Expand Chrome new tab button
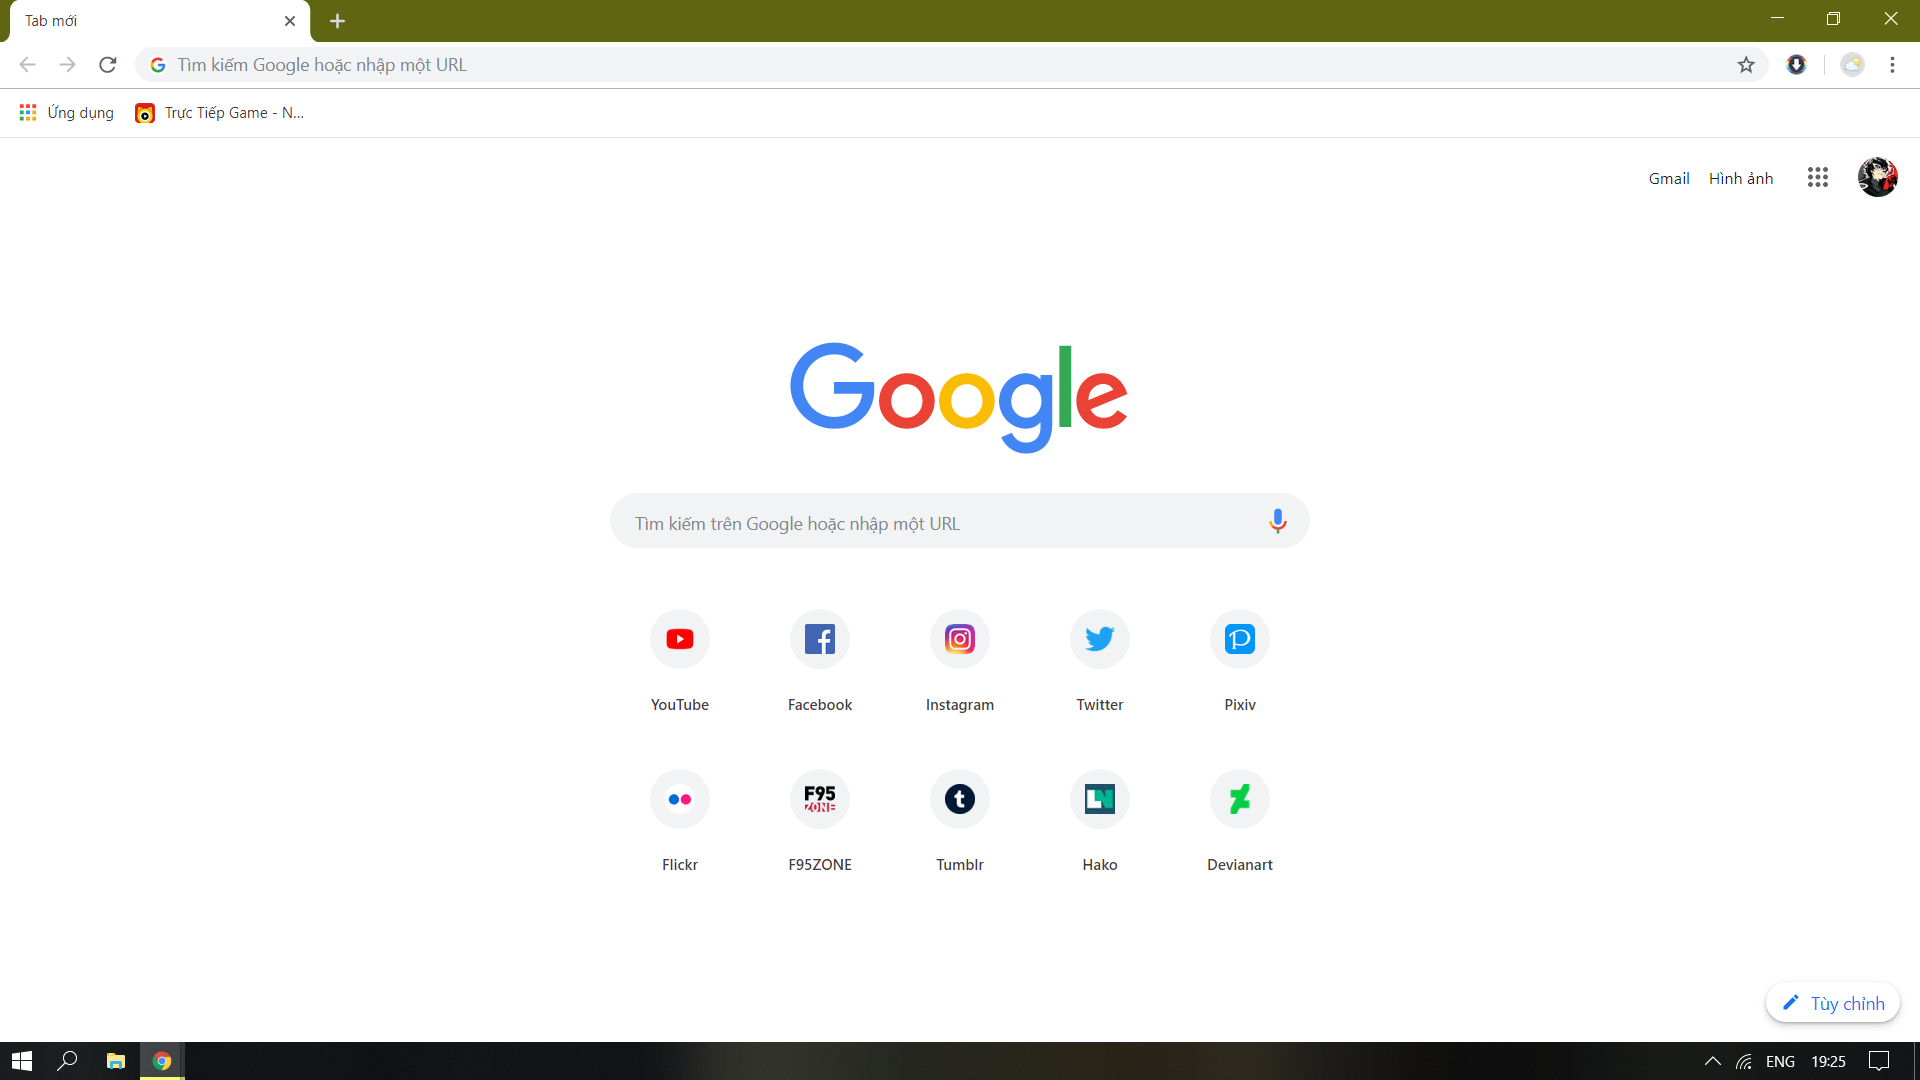1920x1080 pixels. pos(338,21)
